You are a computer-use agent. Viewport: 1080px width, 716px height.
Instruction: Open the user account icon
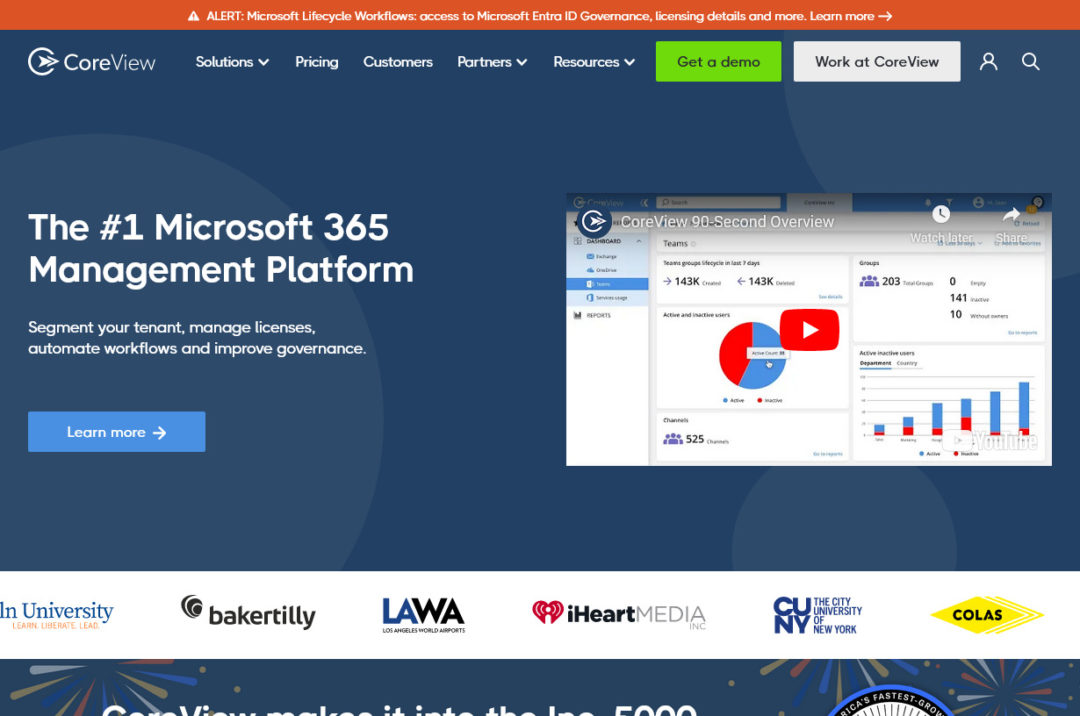tap(988, 61)
